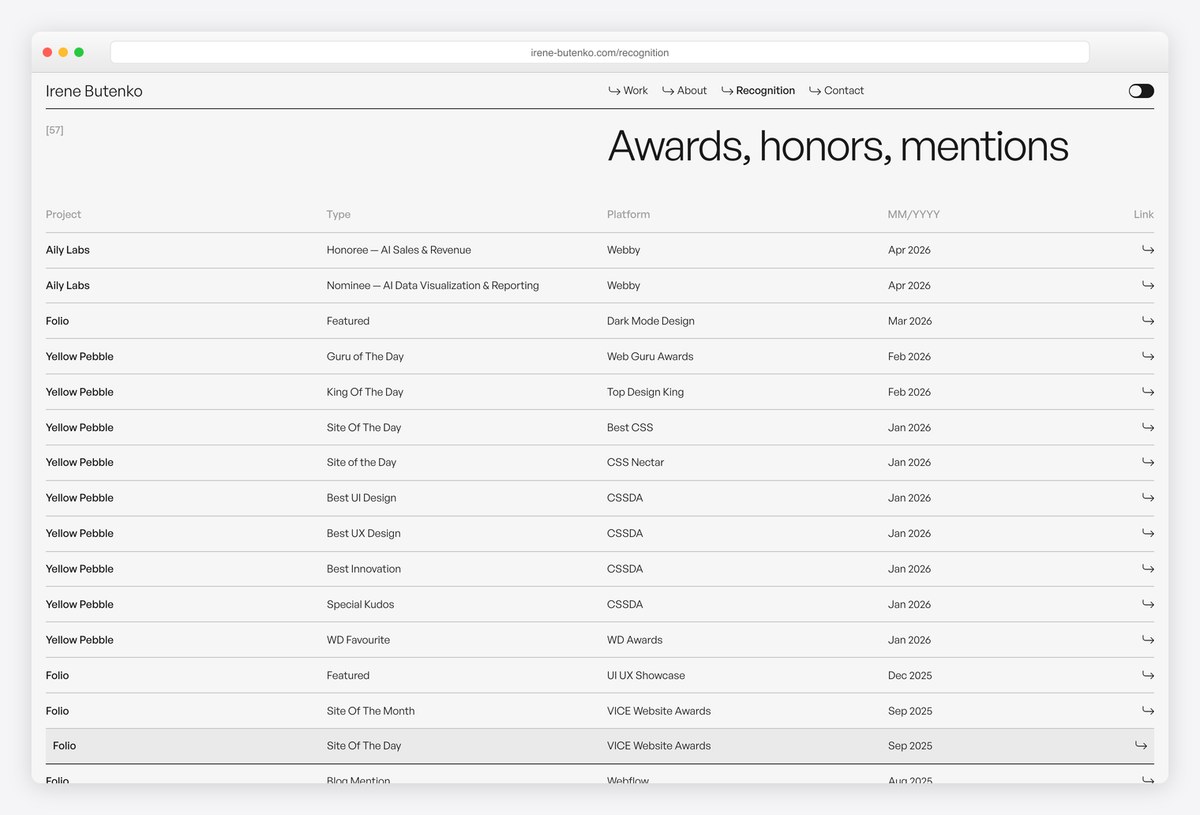Toggle the dark mode switch
The width and height of the screenshot is (1200, 815).
pos(1141,91)
